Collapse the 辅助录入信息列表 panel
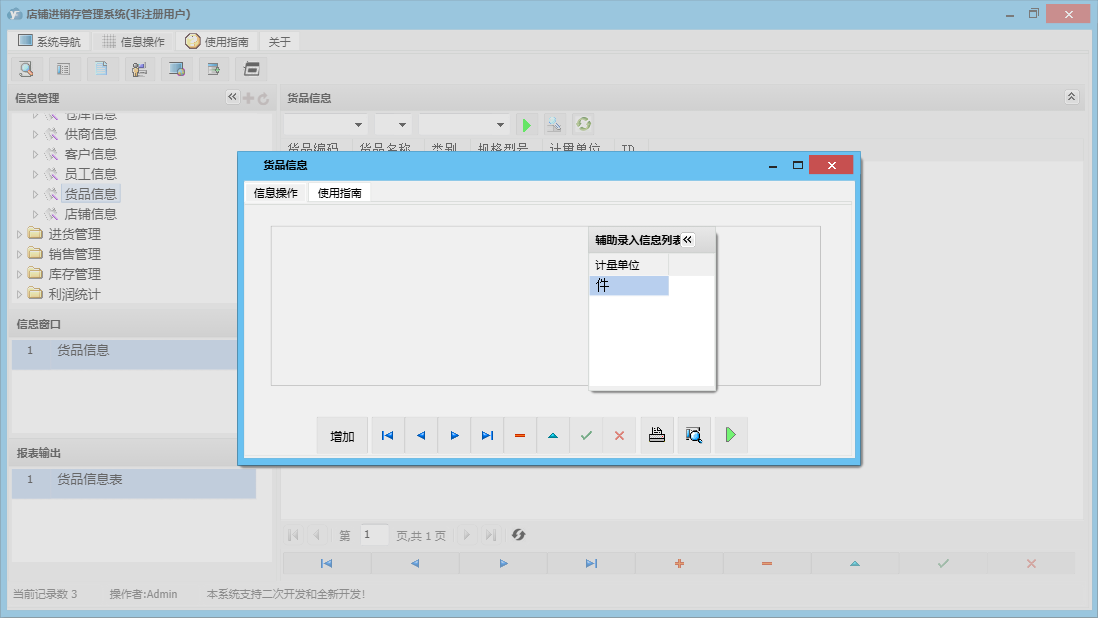Viewport: 1098px width, 618px height. [688, 240]
